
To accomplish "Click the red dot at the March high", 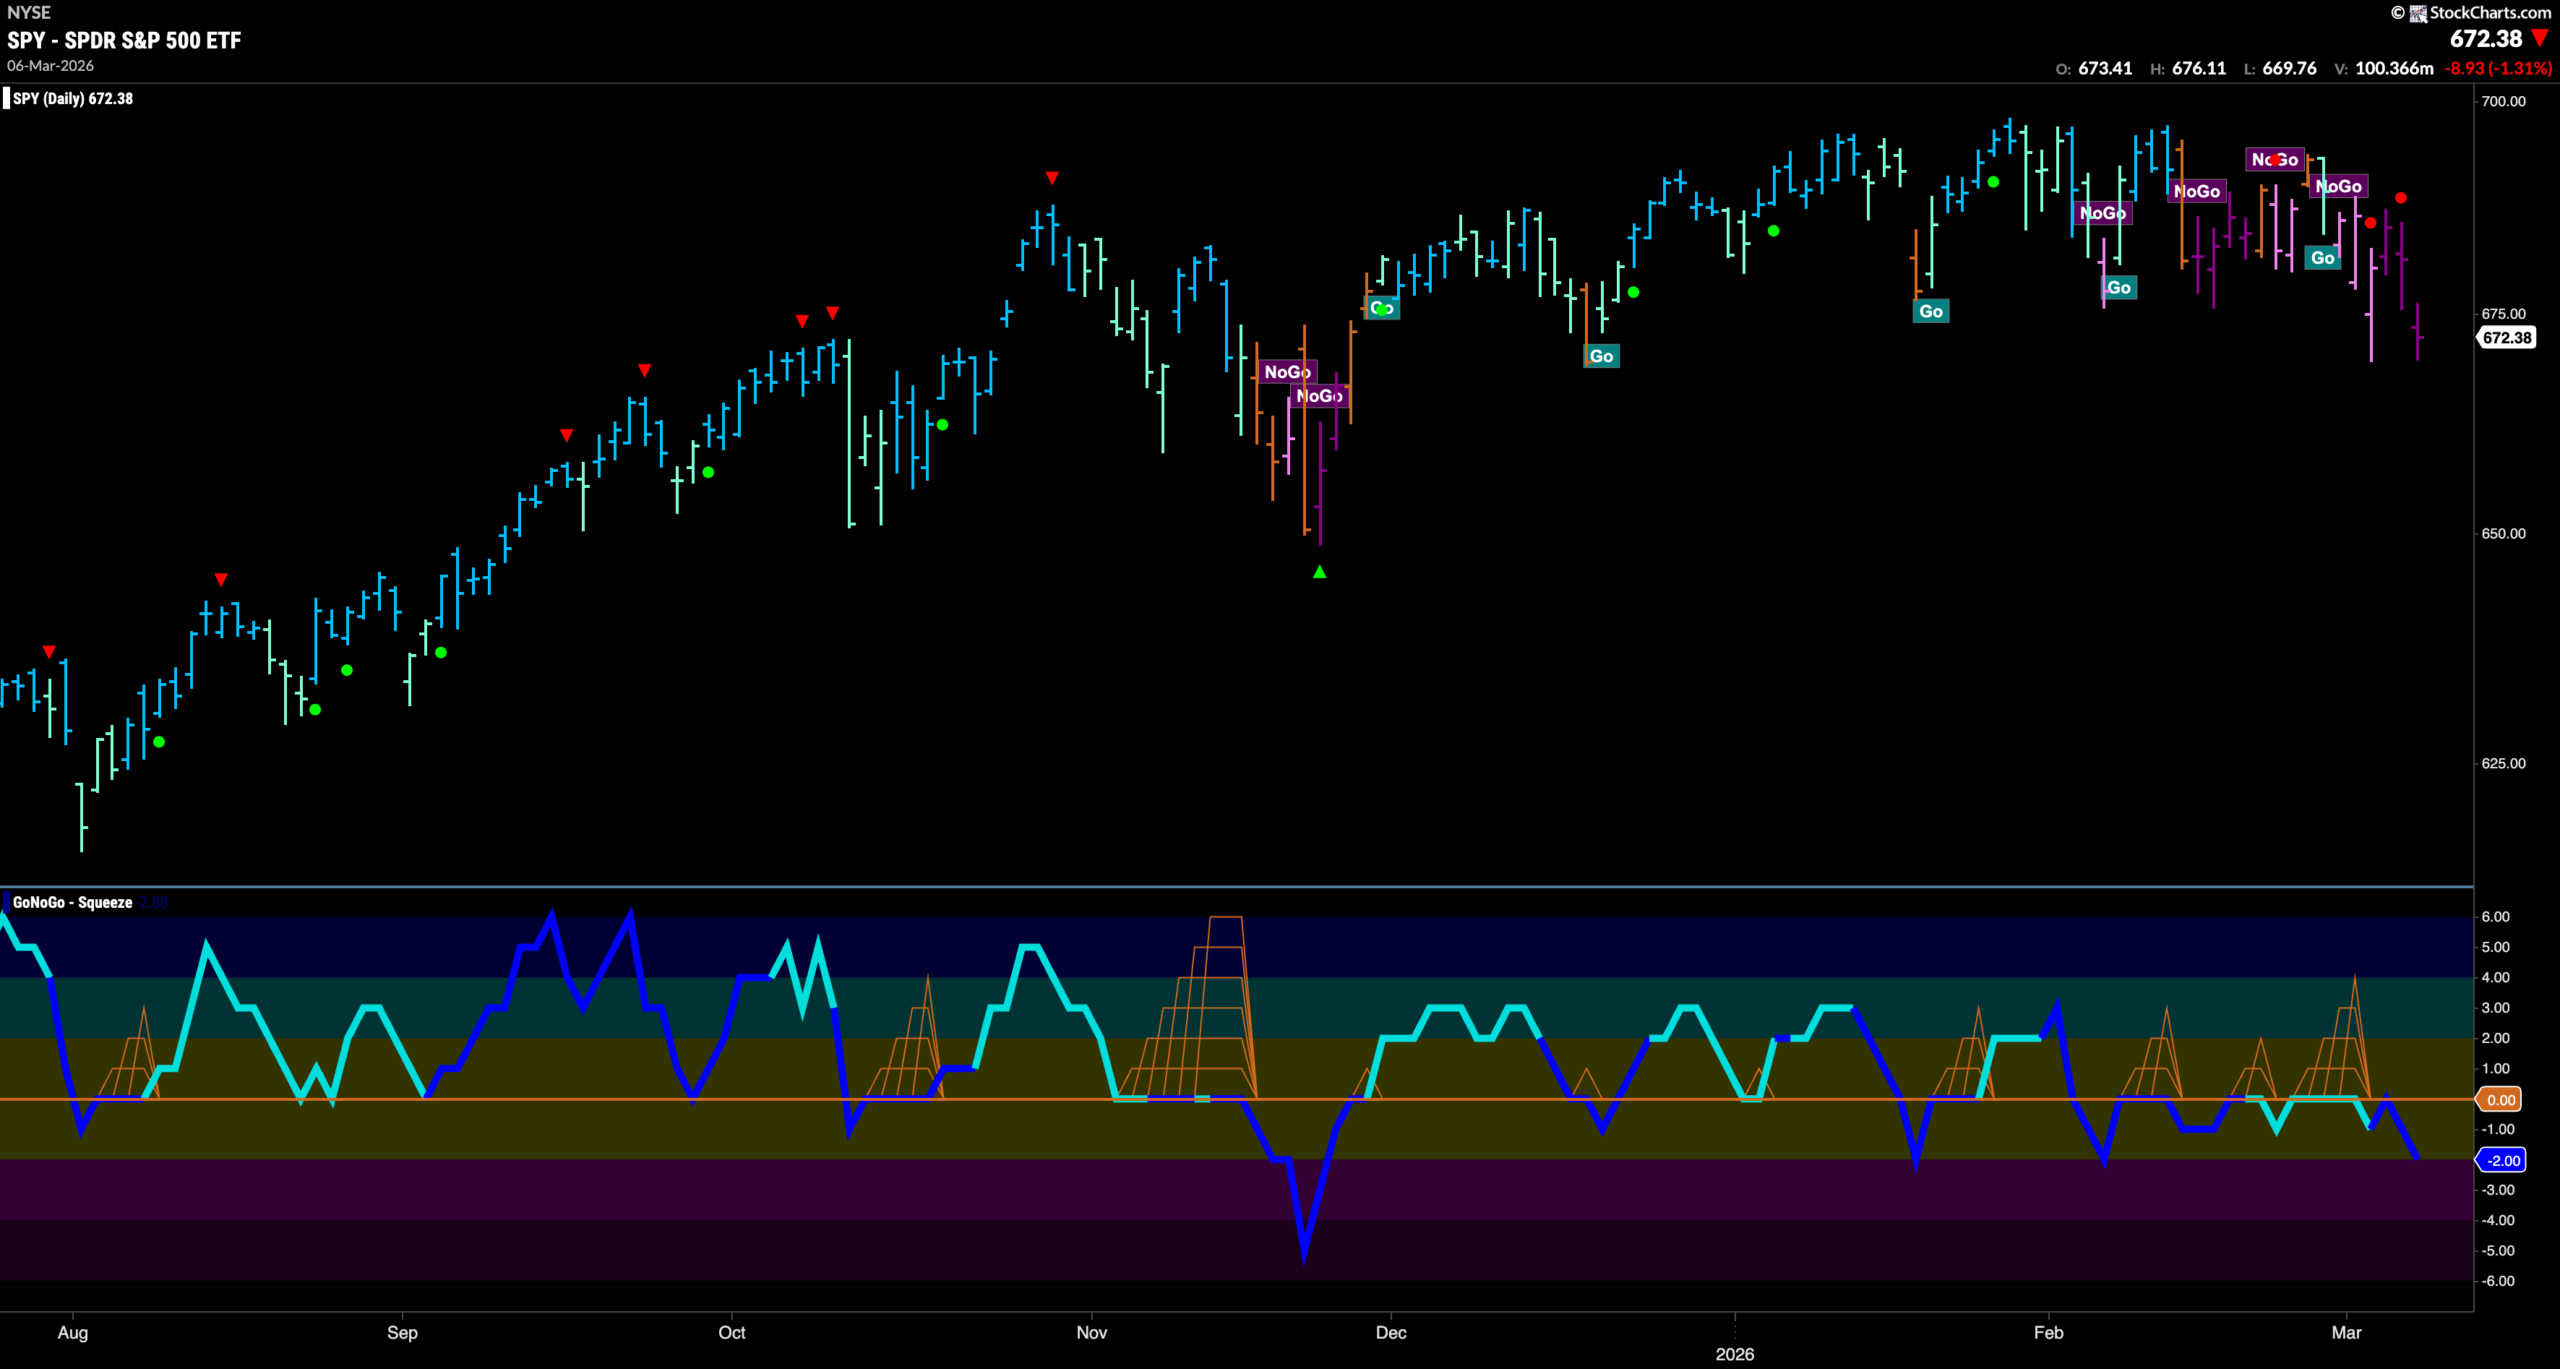I will click(2401, 198).
